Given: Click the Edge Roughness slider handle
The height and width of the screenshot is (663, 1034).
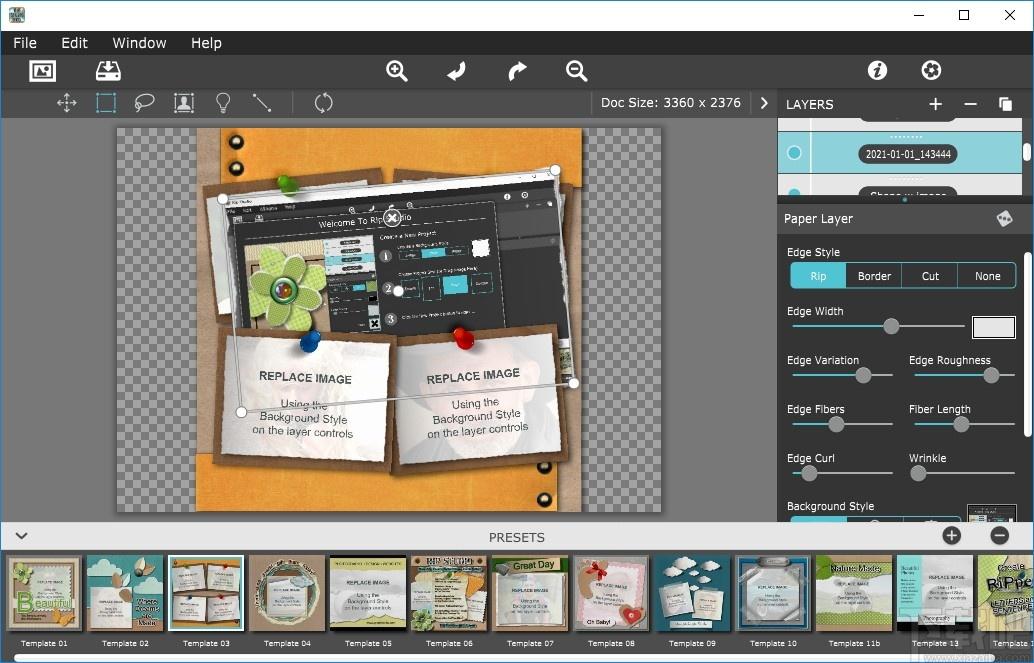Looking at the screenshot, I should [x=990, y=375].
